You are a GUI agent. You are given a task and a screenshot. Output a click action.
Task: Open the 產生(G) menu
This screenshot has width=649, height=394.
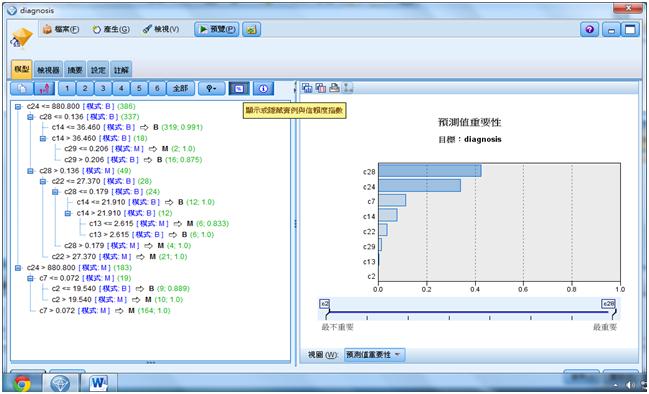tap(111, 29)
